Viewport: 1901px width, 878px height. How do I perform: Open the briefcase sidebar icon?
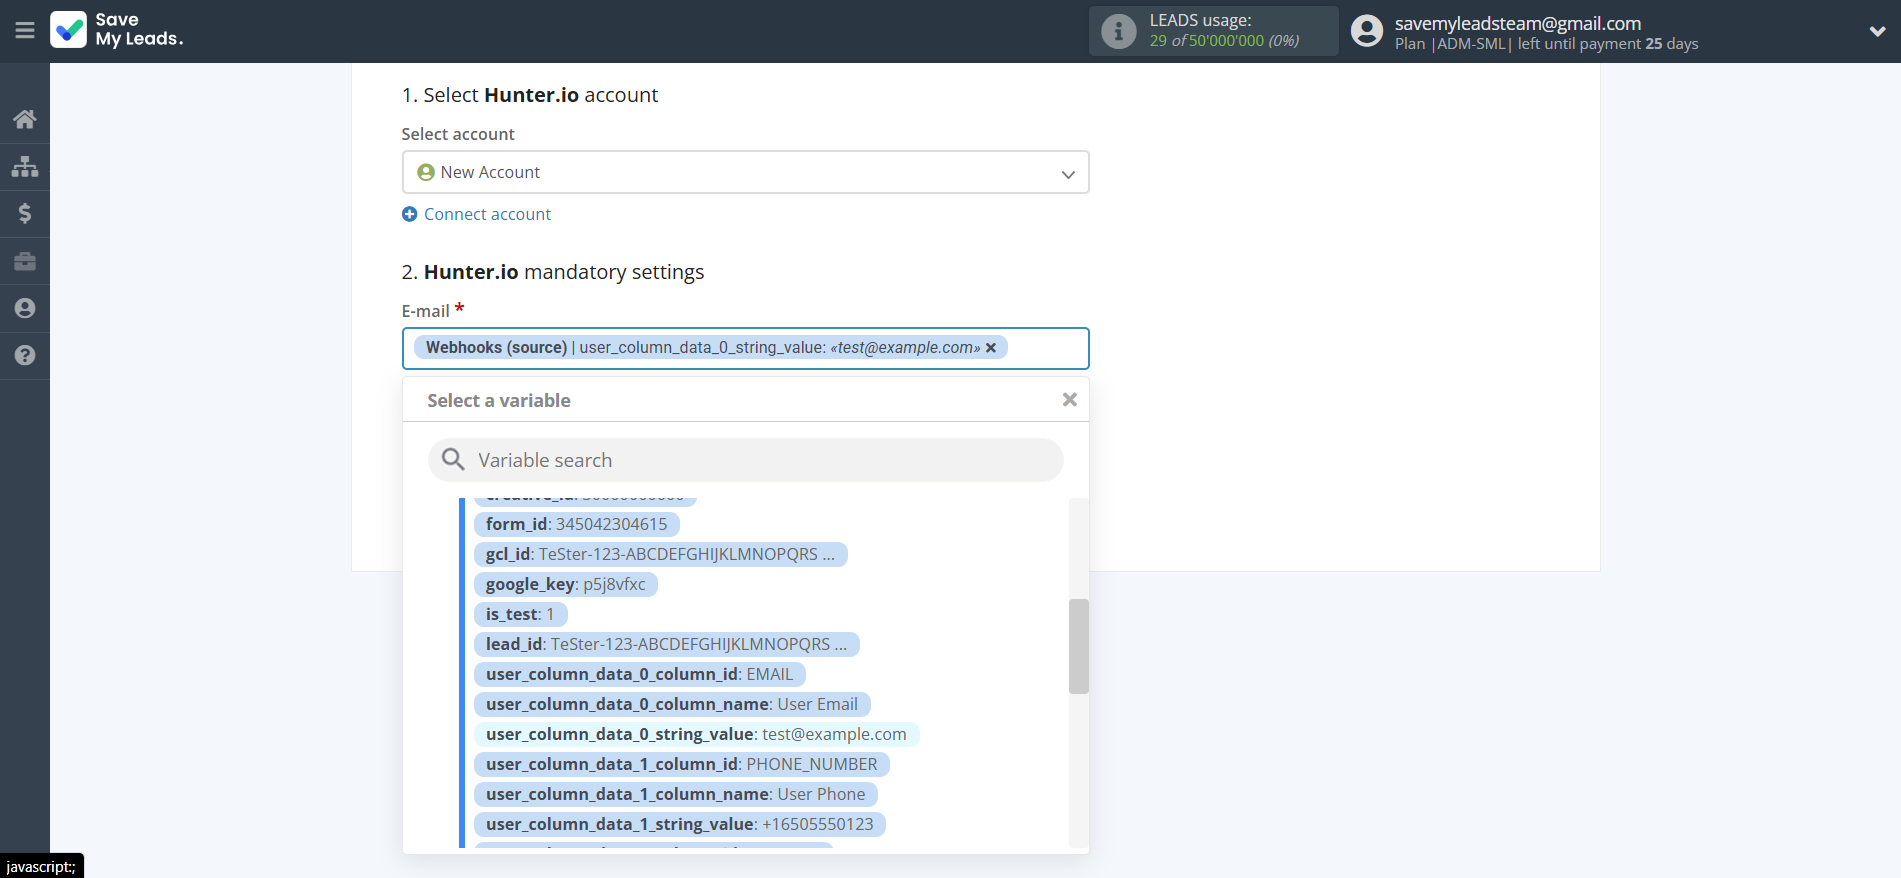tap(25, 261)
